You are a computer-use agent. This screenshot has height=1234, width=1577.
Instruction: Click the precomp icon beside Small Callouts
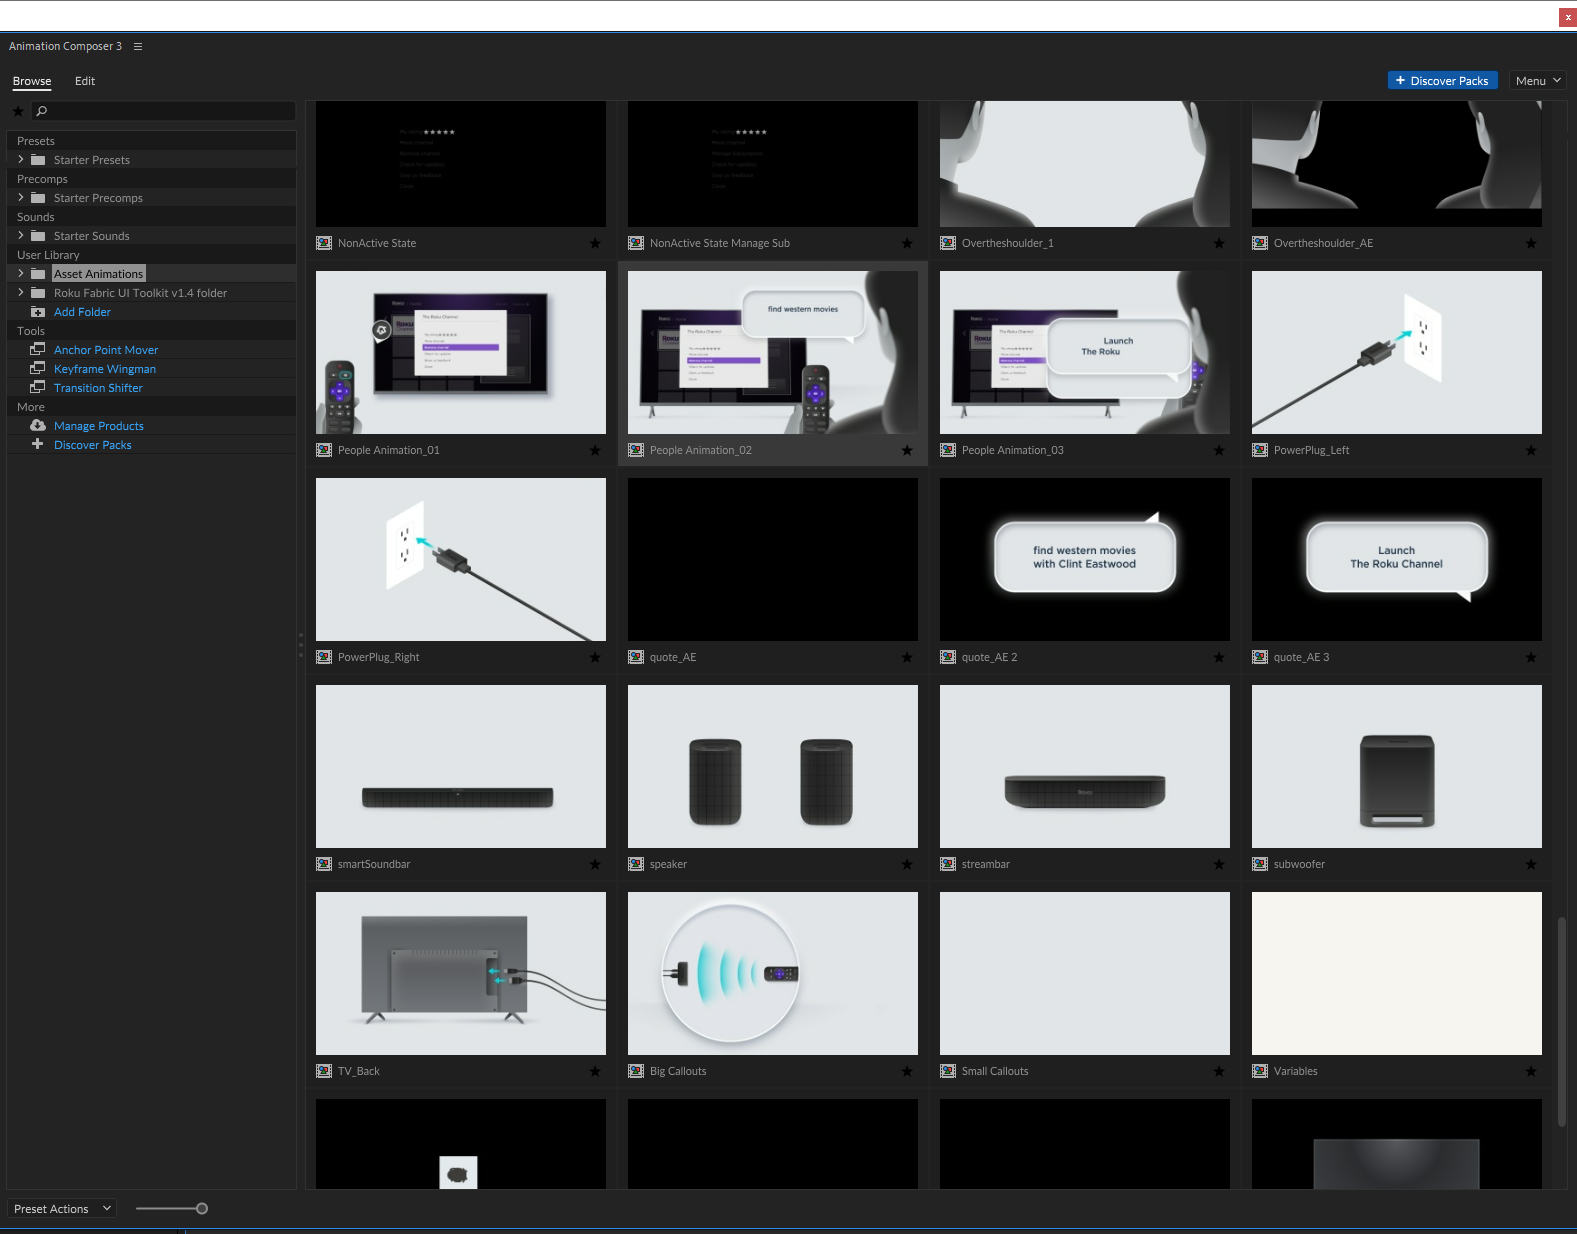[948, 1071]
